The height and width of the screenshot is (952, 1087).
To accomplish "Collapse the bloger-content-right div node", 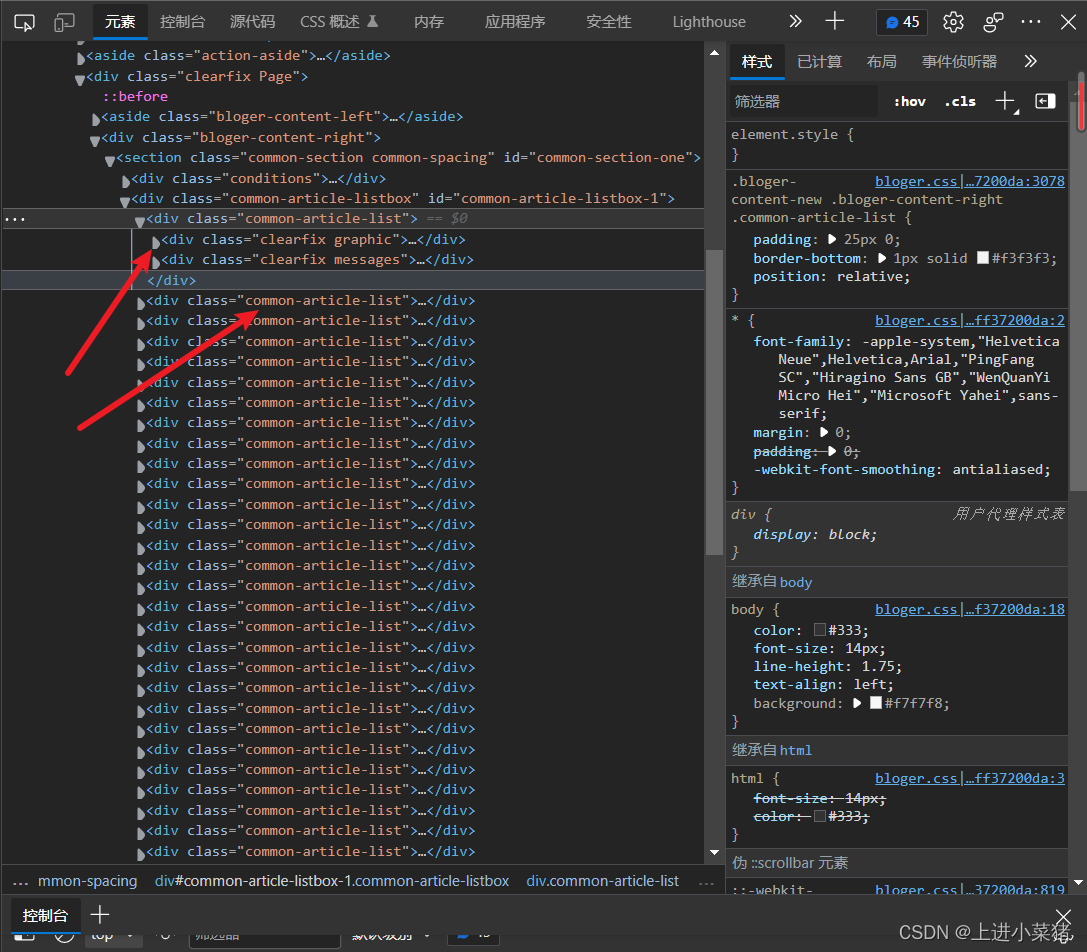I will point(95,139).
